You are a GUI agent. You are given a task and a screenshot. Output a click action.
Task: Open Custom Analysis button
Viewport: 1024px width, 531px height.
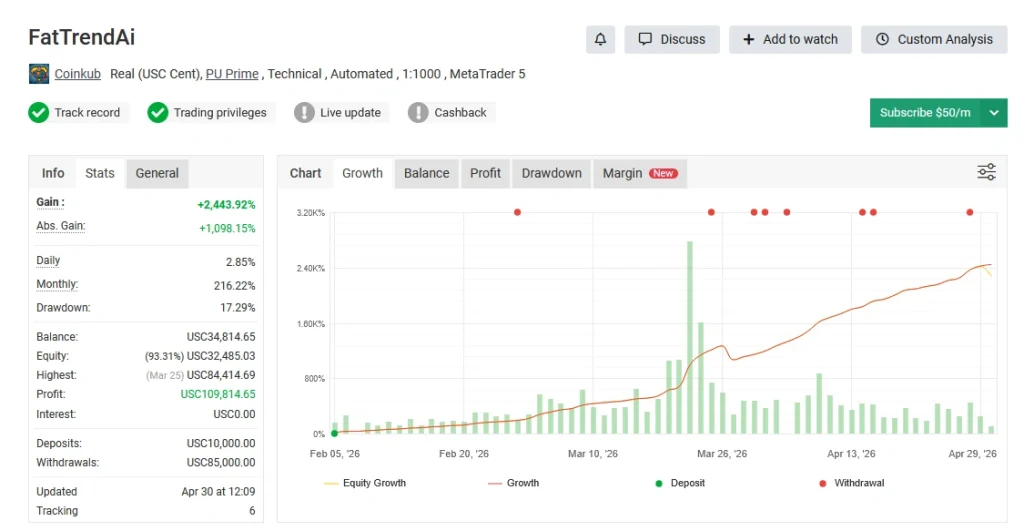point(934,39)
